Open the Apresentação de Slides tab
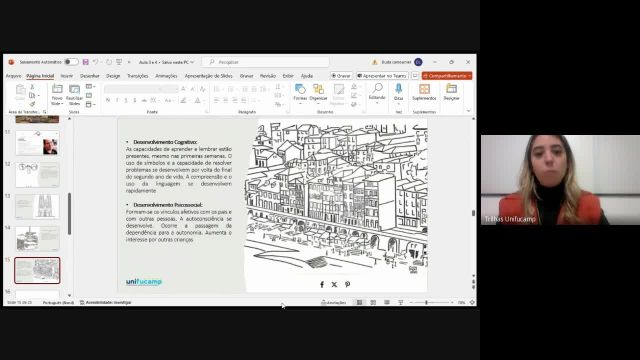Image resolution: width=640 pixels, height=360 pixels. coord(208,76)
